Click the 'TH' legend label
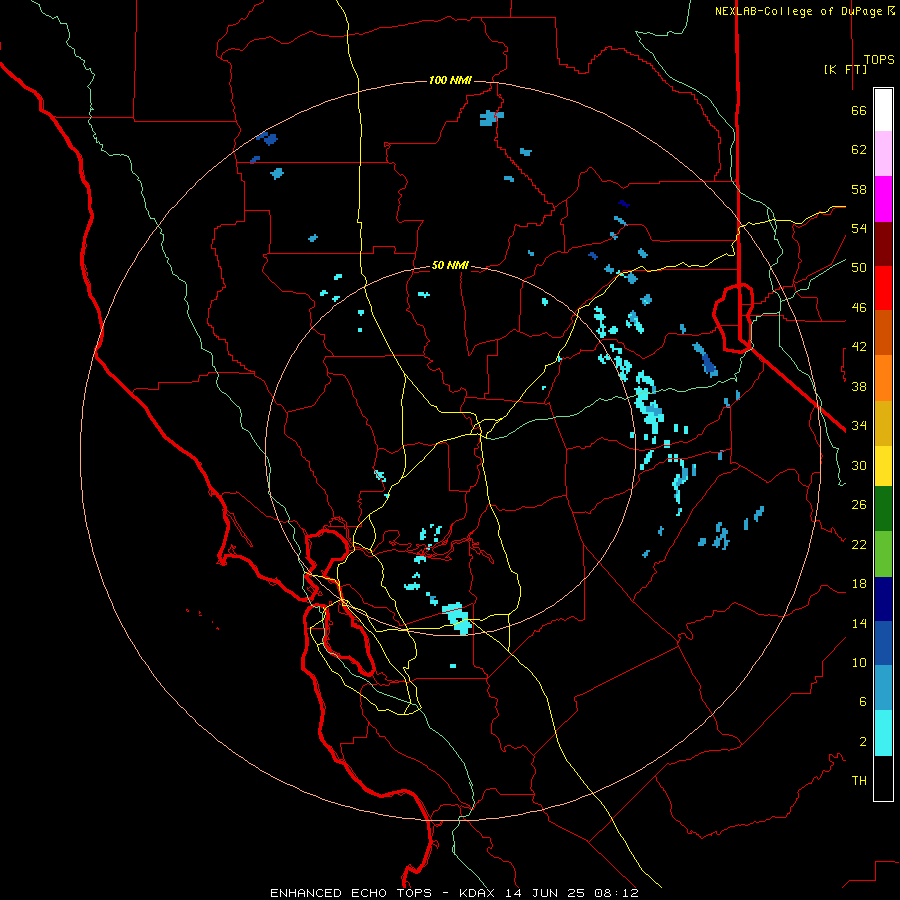This screenshot has height=900, width=900. (x=859, y=781)
